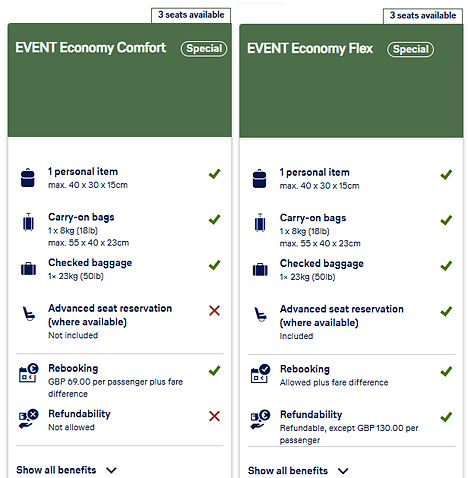Screen dimensions: 468x478
Task: Click the rebooking calendar icon in Economy Flex
Action: 260,374
